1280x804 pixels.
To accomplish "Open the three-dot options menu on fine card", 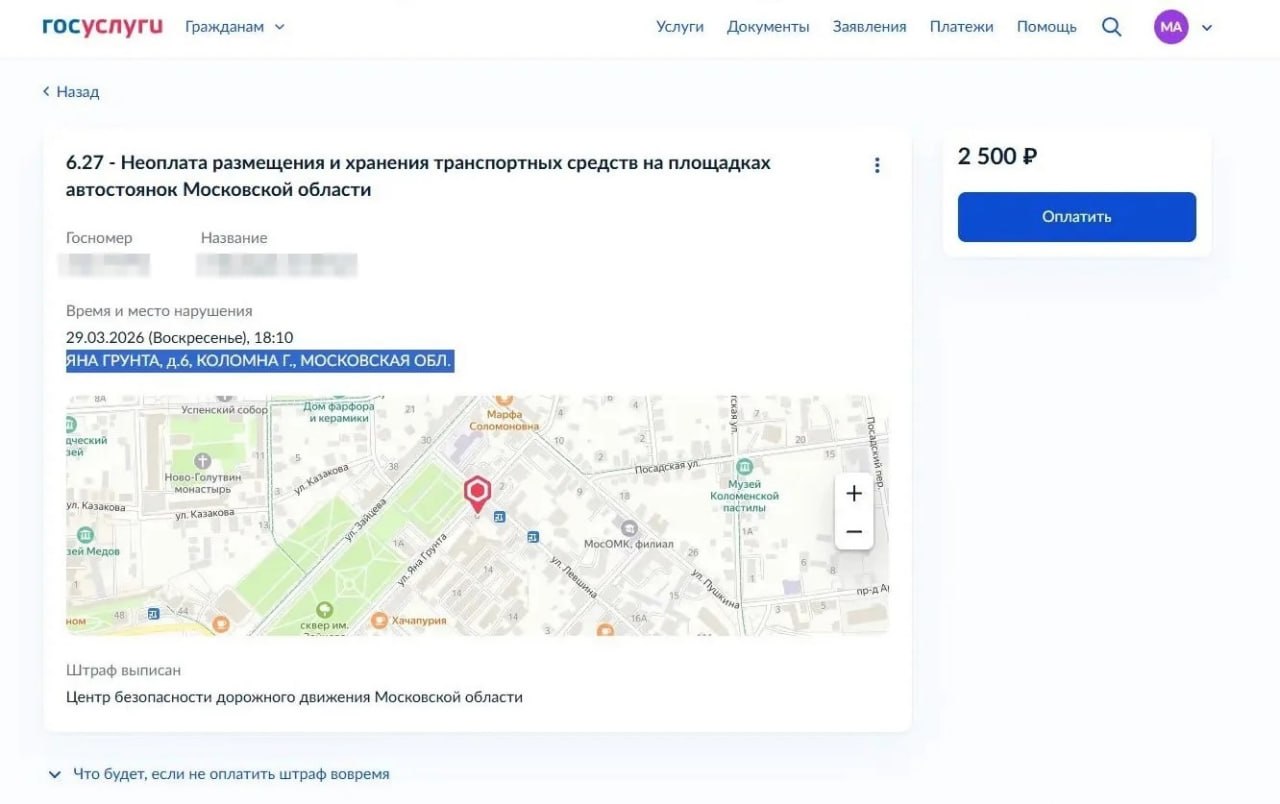I will 877,165.
